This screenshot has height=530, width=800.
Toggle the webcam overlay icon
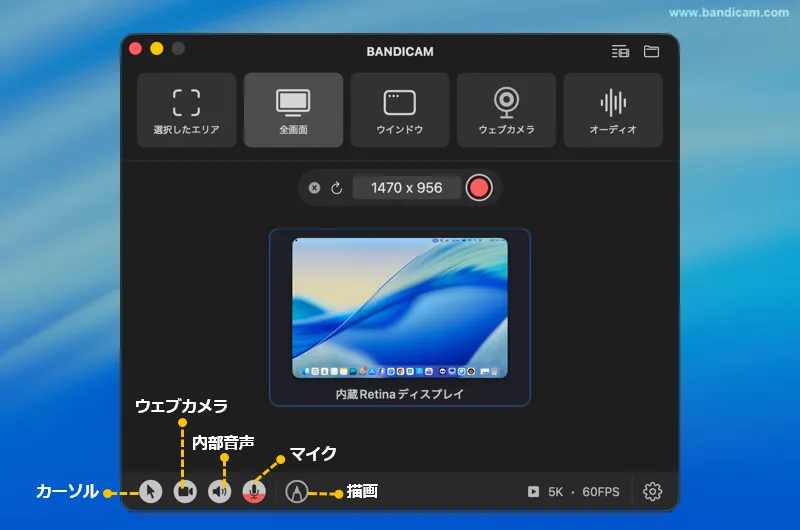click(185, 492)
